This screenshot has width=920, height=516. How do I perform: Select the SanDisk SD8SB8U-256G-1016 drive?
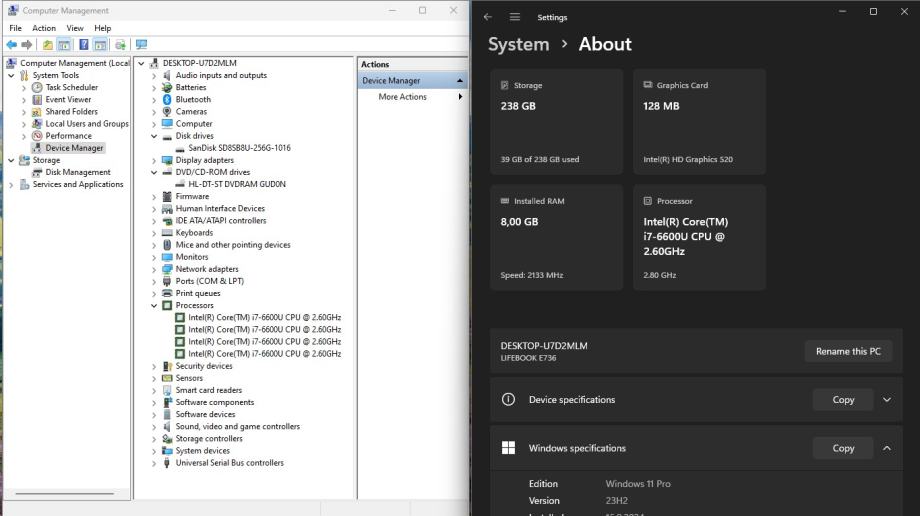tap(239, 148)
